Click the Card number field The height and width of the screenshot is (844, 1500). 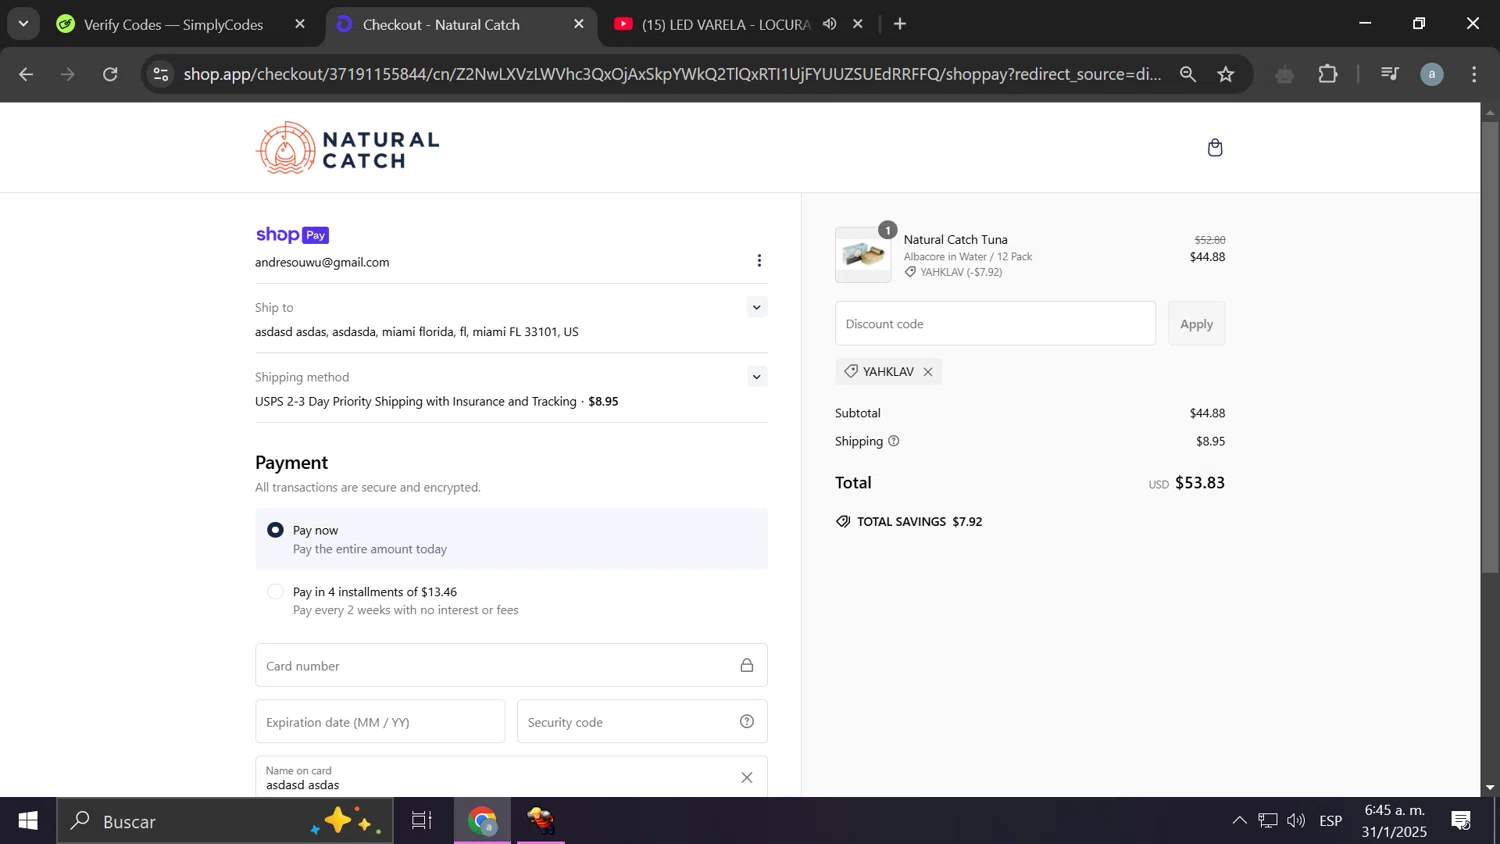(511, 666)
